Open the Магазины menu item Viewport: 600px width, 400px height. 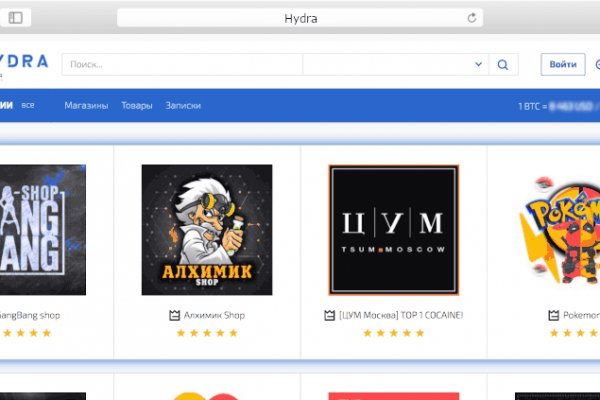coord(86,105)
